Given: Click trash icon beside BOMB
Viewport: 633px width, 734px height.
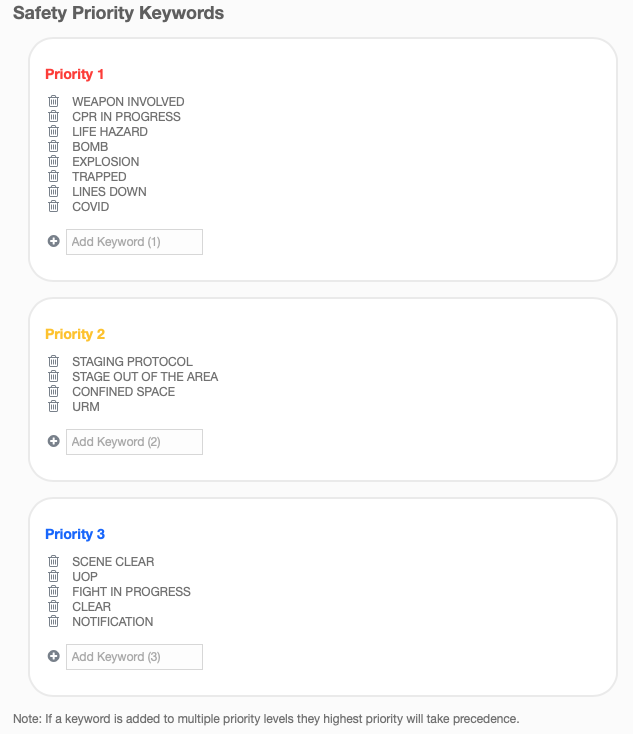Looking at the screenshot, I should [x=54, y=147].
